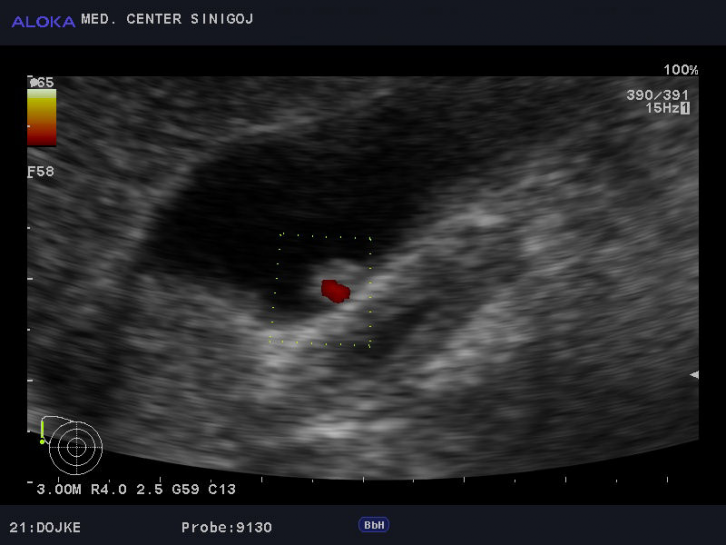Image resolution: width=726 pixels, height=545 pixels.
Task: Click the '100%' indicator
Action: pos(681,70)
